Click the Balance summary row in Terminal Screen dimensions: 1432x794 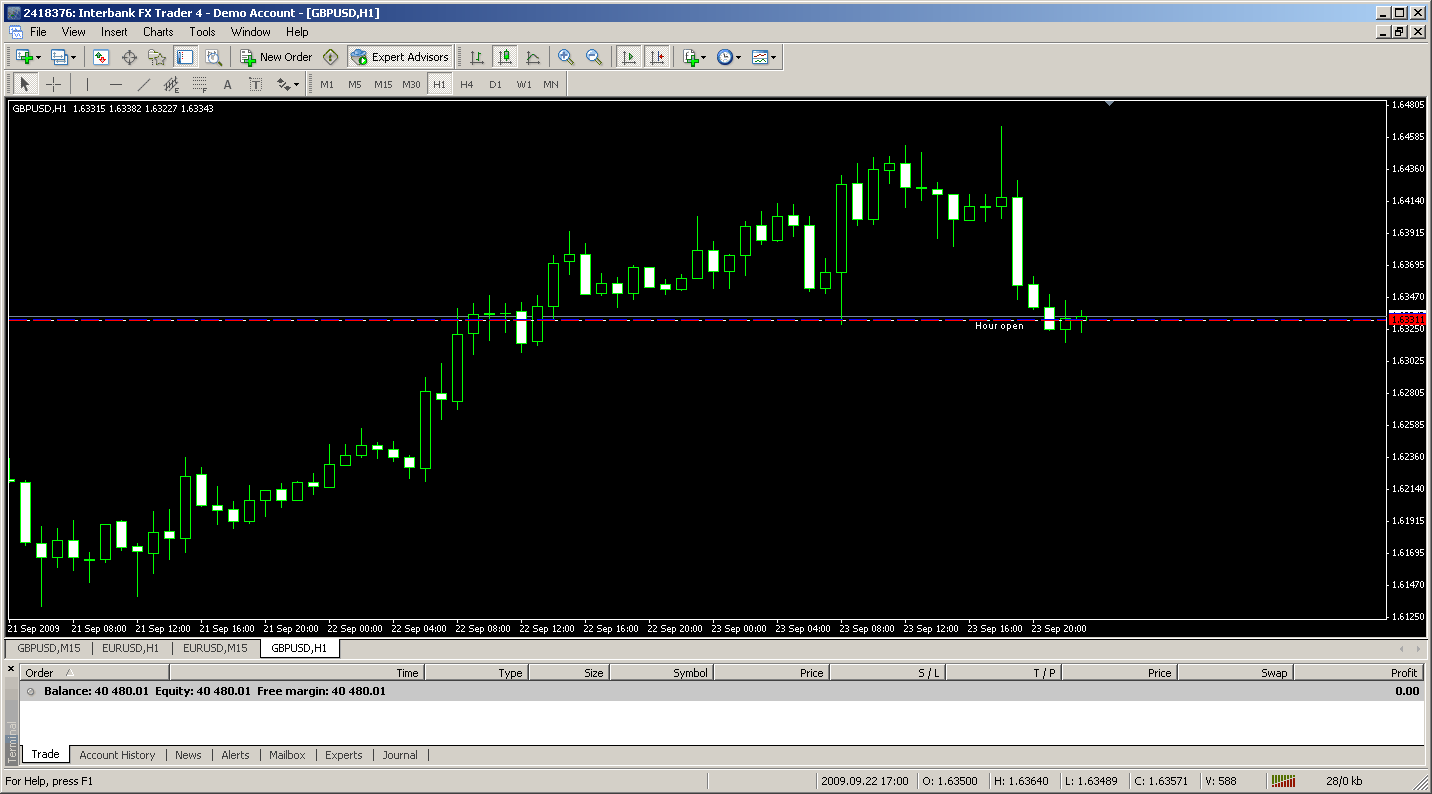[721, 691]
